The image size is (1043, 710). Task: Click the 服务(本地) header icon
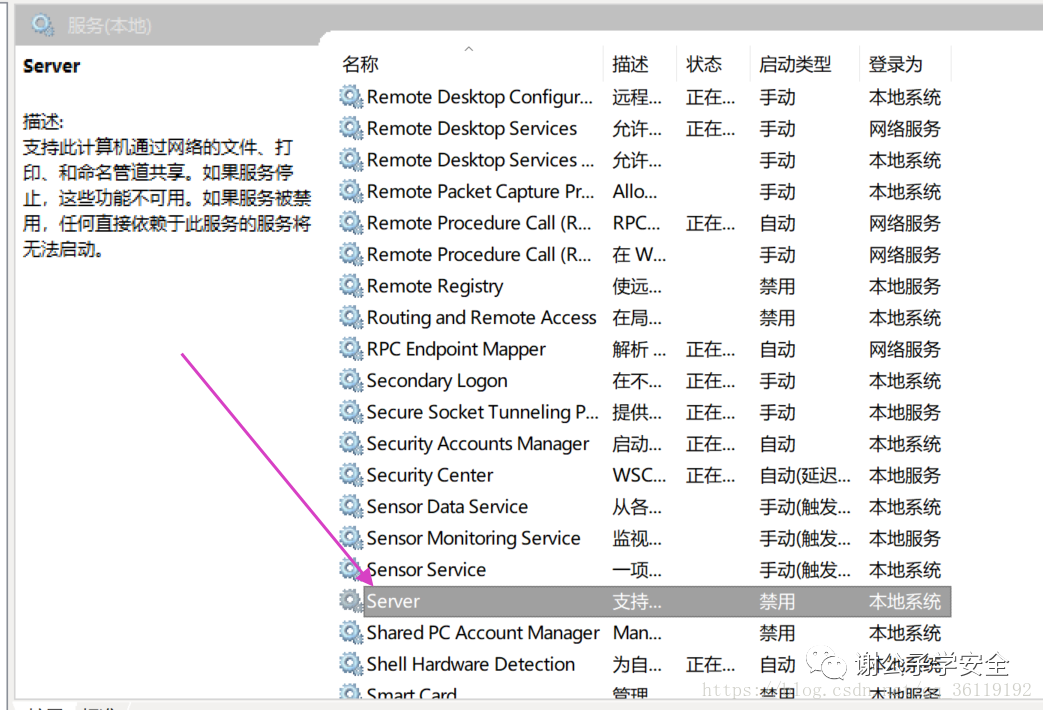pyautogui.click(x=43, y=25)
